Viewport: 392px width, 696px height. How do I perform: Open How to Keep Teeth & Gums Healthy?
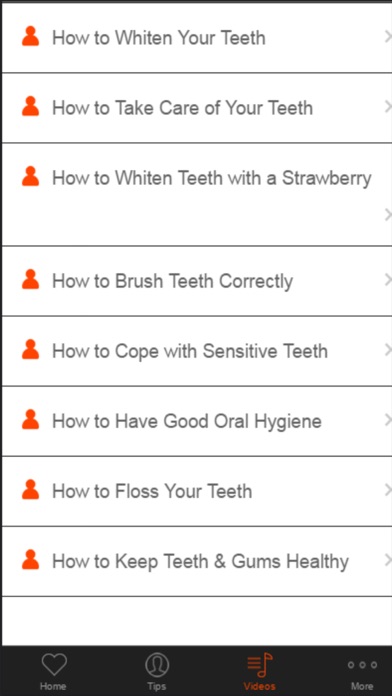196,562
